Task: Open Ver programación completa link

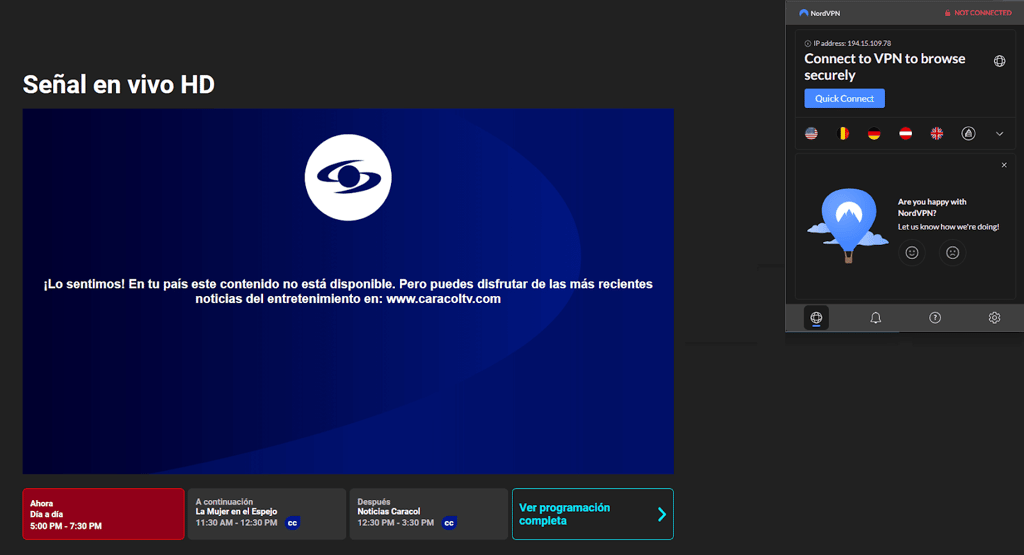Action: 592,514
